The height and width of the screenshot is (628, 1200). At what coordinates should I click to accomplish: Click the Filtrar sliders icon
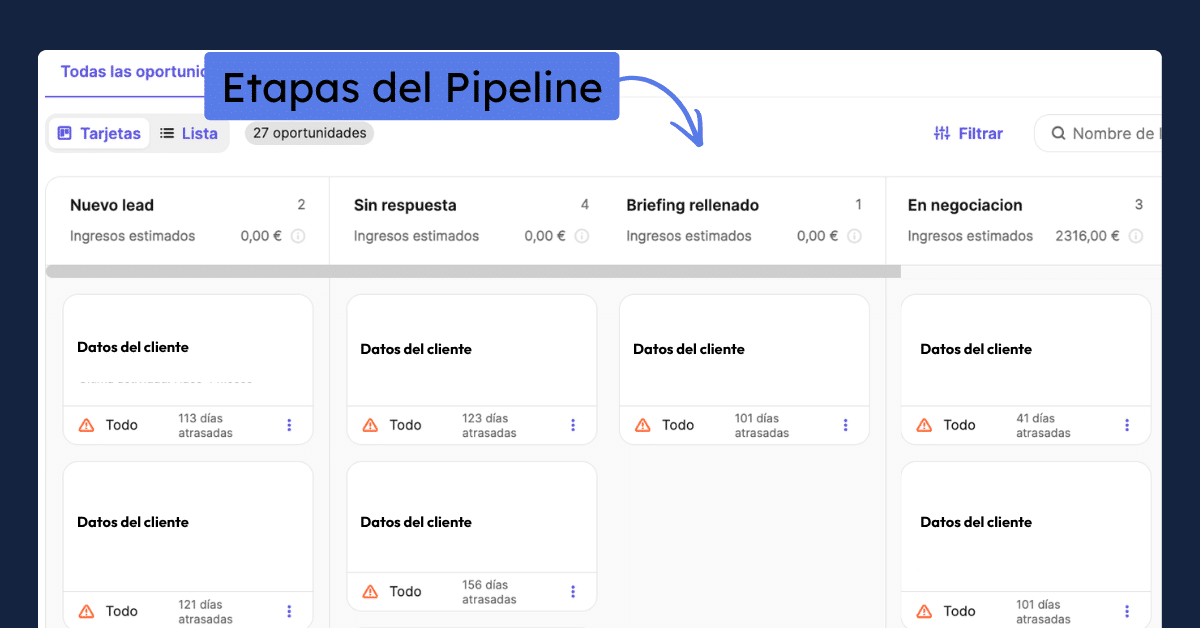pyautogui.click(x=942, y=133)
